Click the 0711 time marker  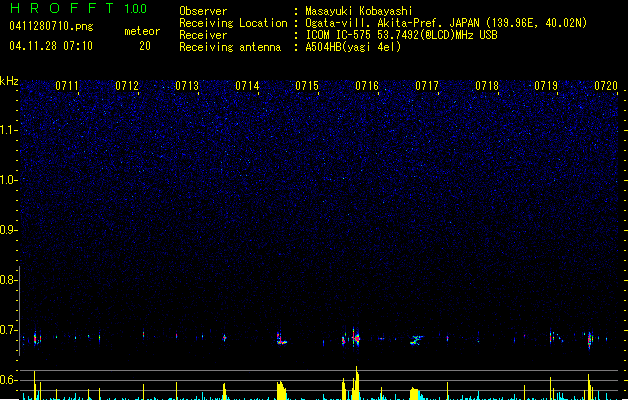(67, 86)
